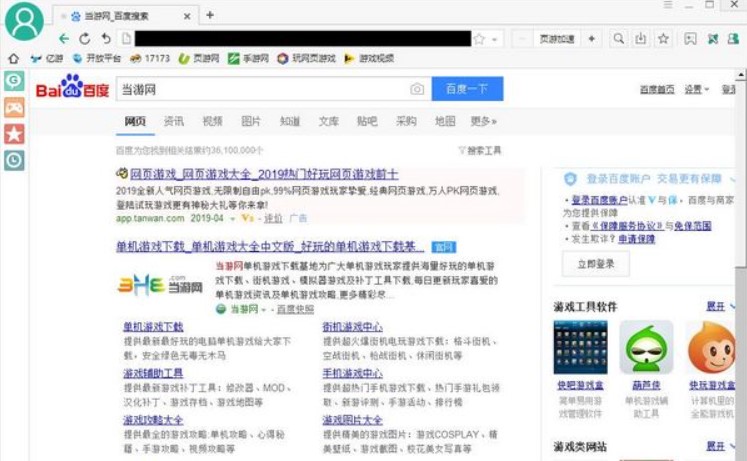Open the 页游网 bookmark

click(199, 58)
